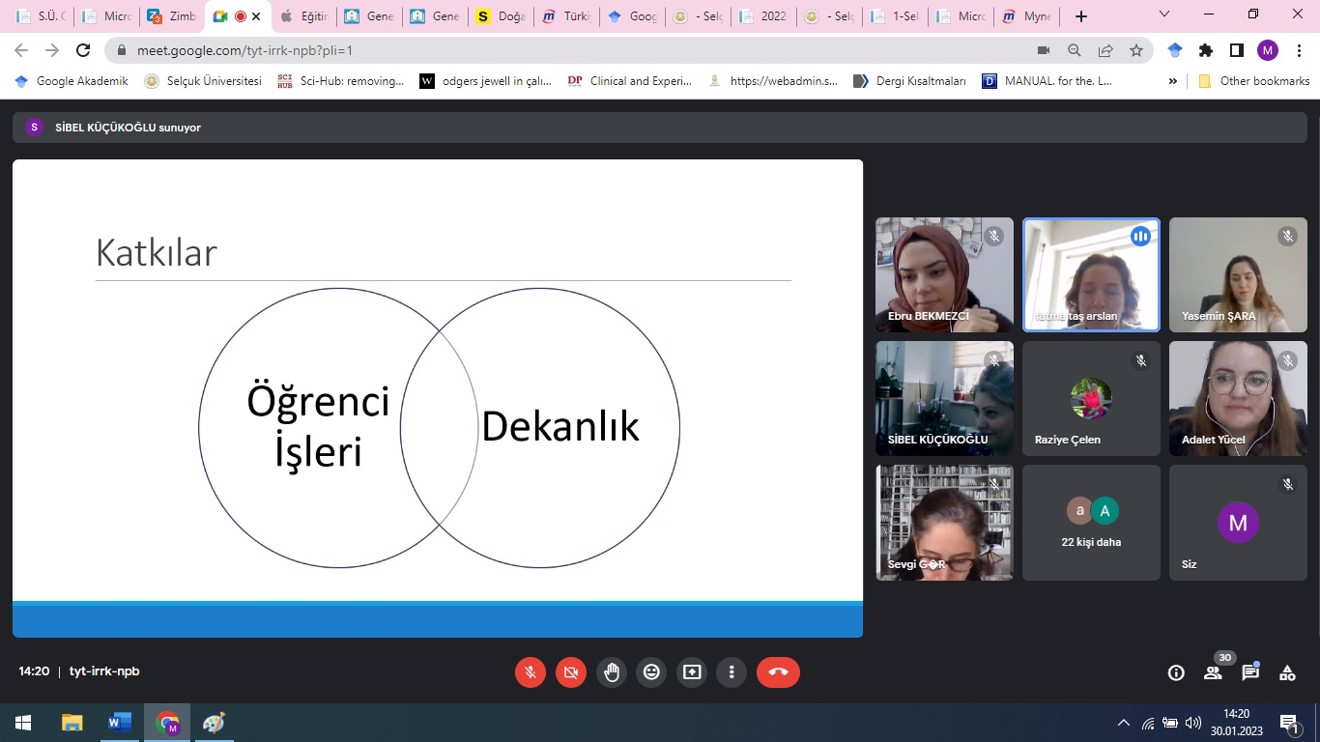Leave the call with red hang-up button
Viewport: 1320px width, 742px height.
pos(778,672)
